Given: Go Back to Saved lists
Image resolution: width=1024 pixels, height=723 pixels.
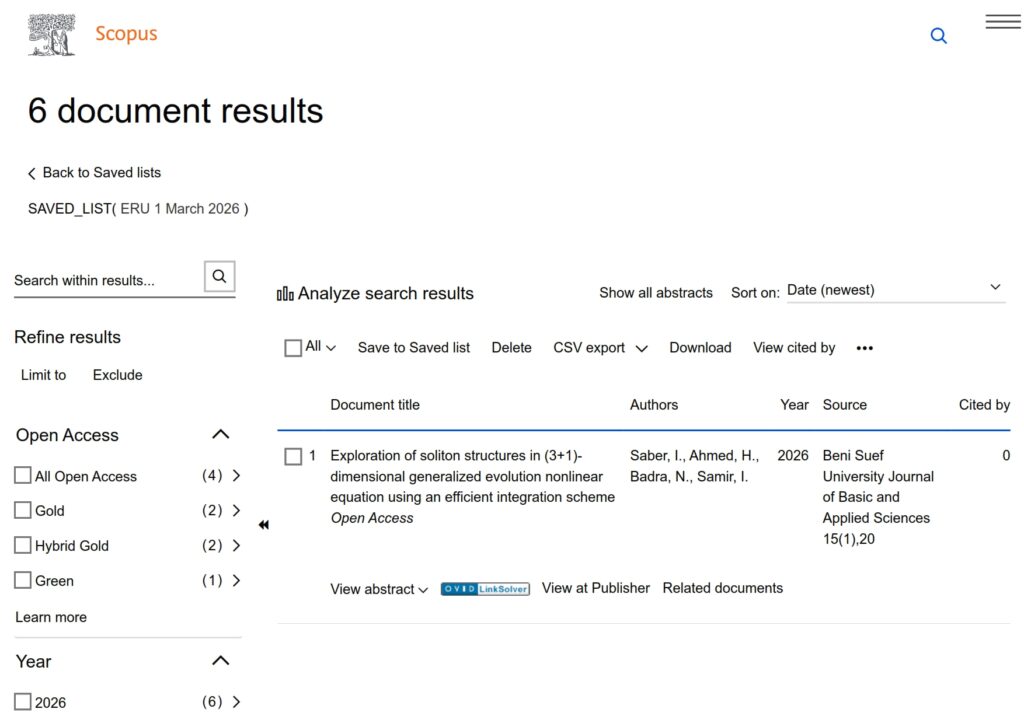Looking at the screenshot, I should pos(95,173).
